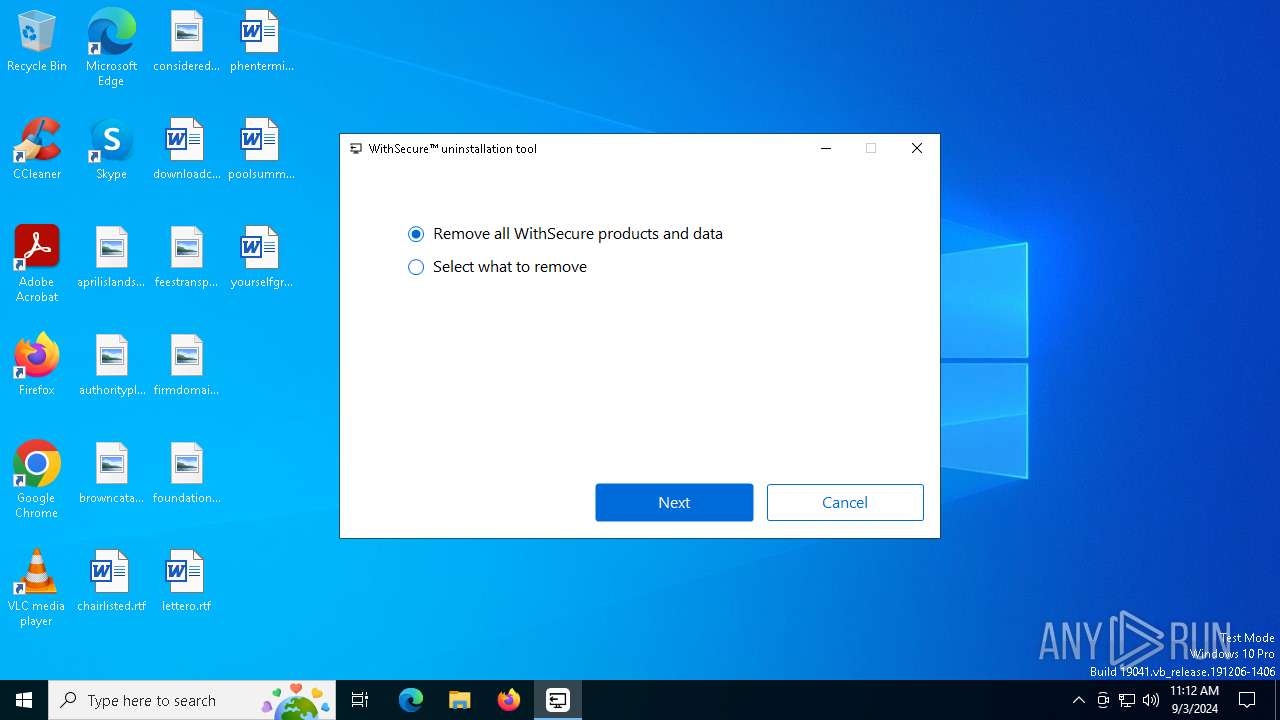
Task: Choose the Select what to remove option
Action: tap(497, 267)
